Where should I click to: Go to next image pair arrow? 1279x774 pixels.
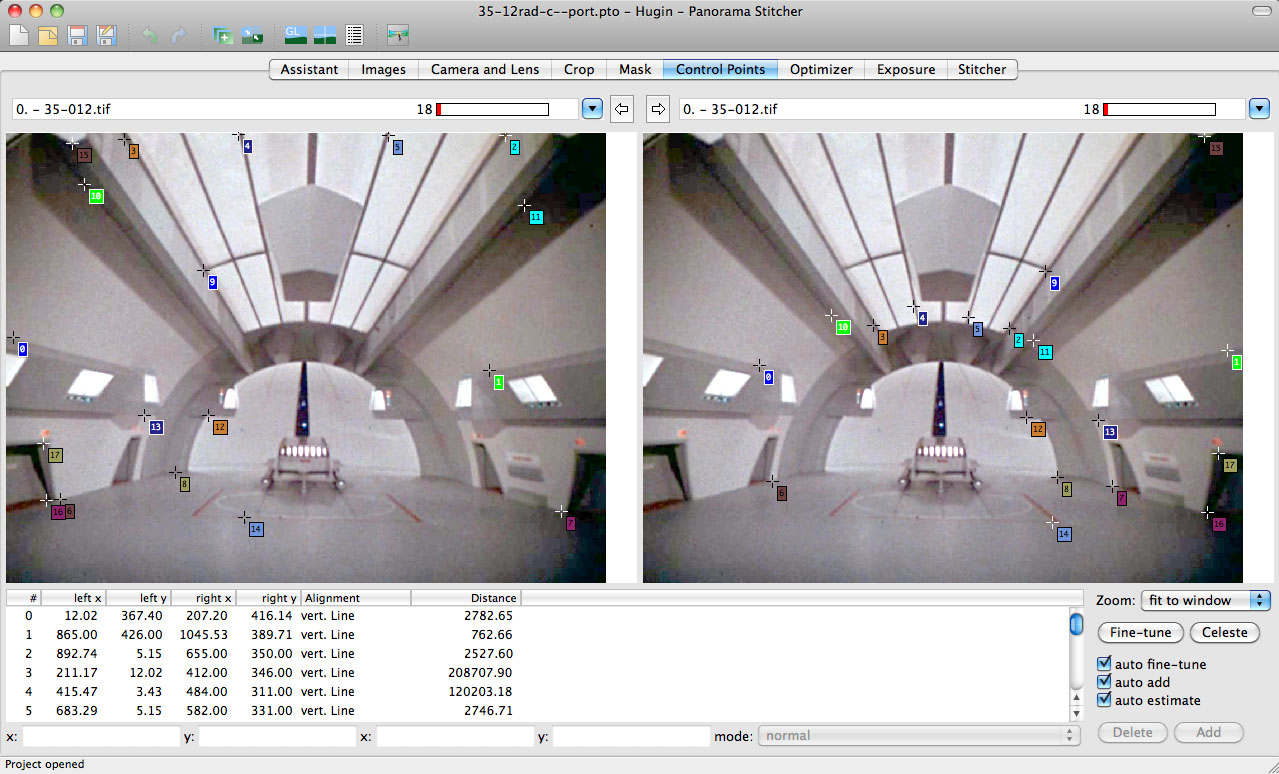click(658, 108)
